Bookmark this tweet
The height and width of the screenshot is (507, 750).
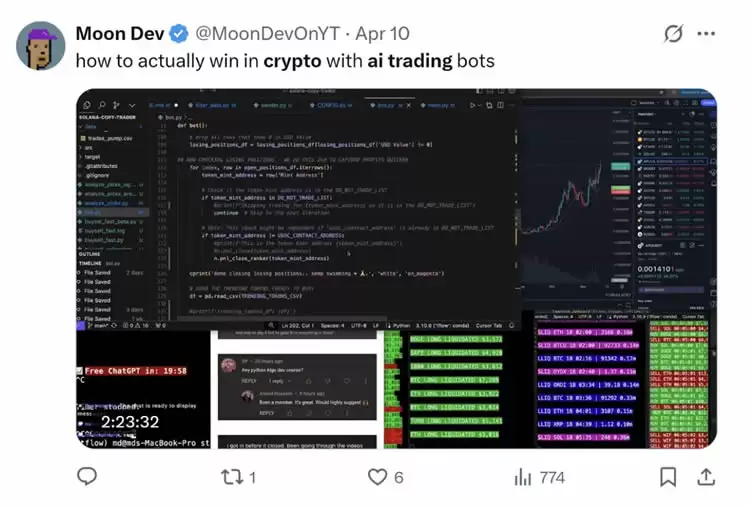click(x=668, y=477)
